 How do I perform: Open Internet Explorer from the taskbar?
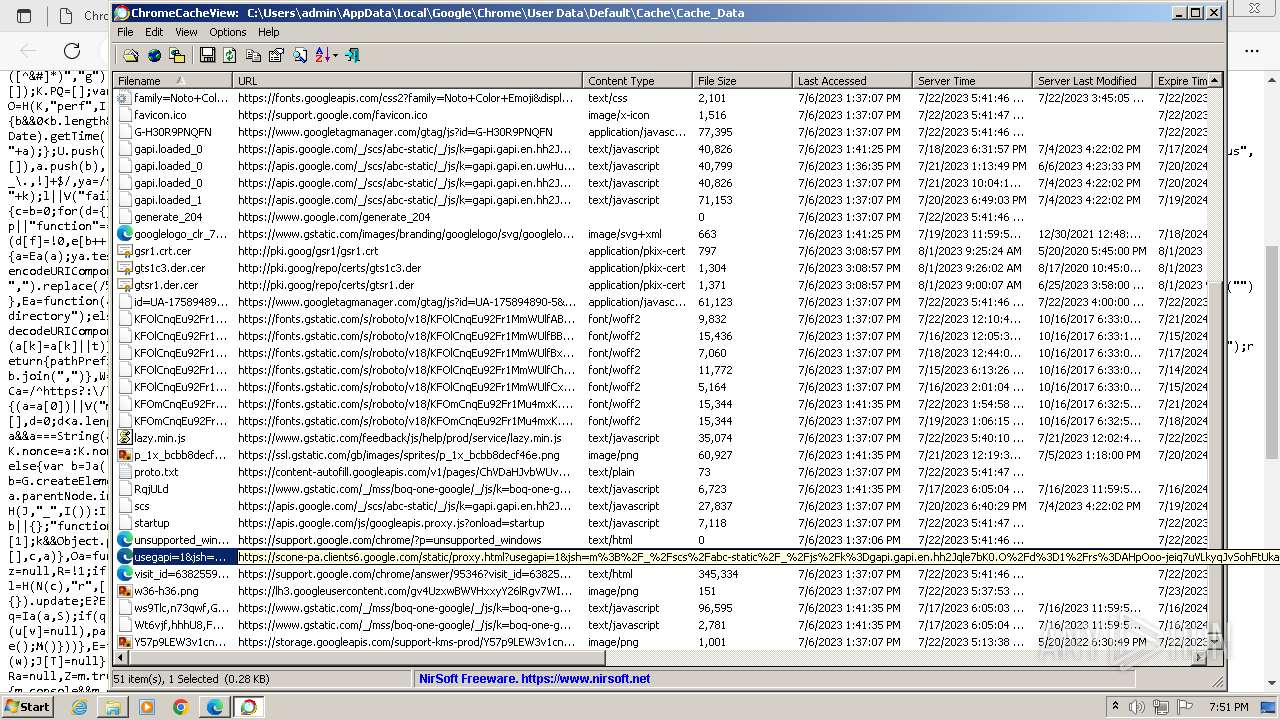(x=79, y=707)
